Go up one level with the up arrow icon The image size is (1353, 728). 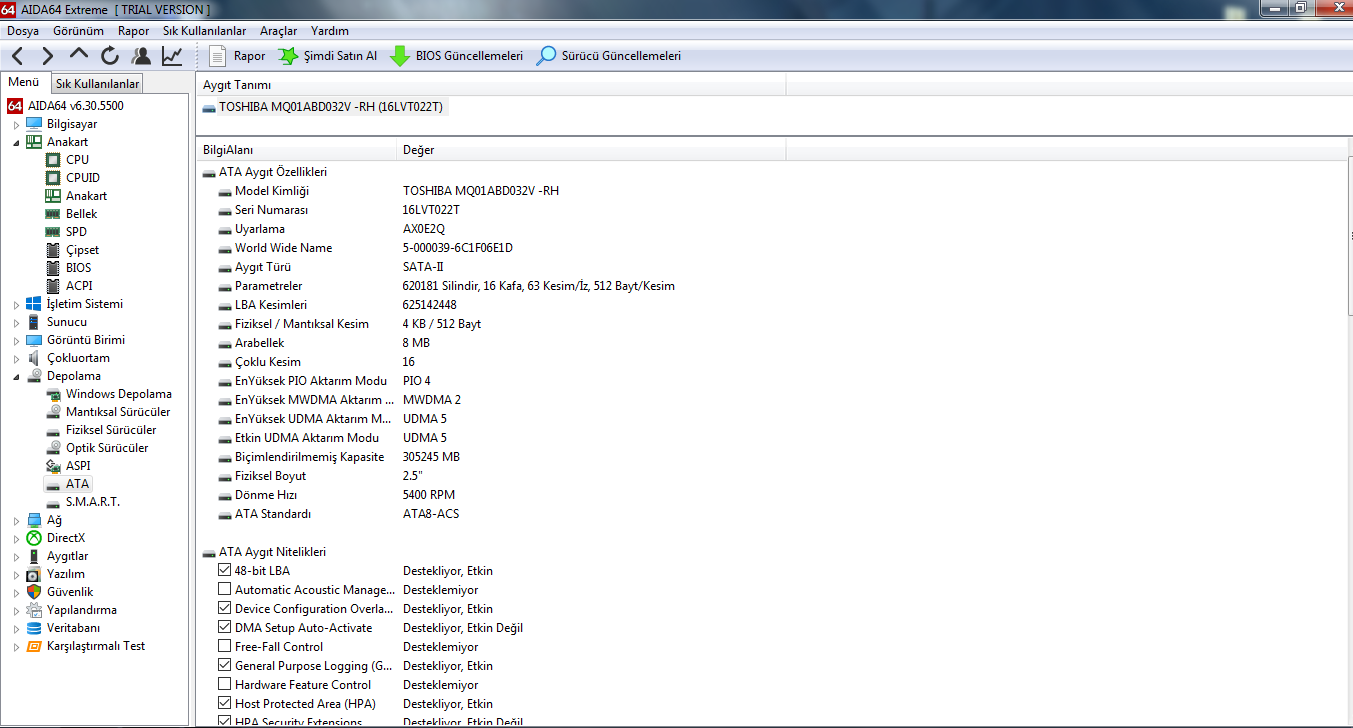coord(79,56)
